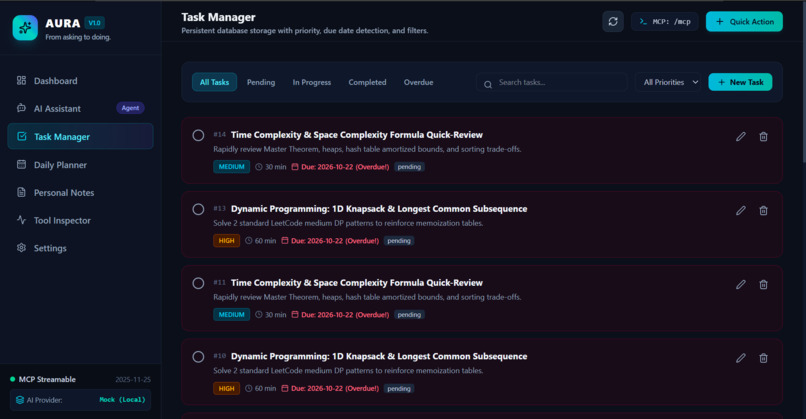The height and width of the screenshot is (419, 806).
Task: Create a task with New Task button
Action: pos(740,82)
